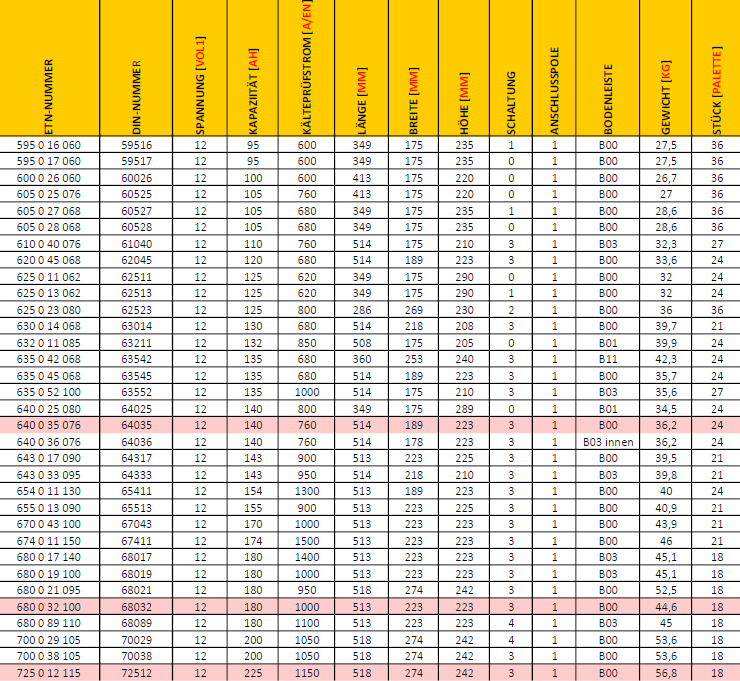Click the KÄLTEPRÜFSTROM header cell

[306, 68]
